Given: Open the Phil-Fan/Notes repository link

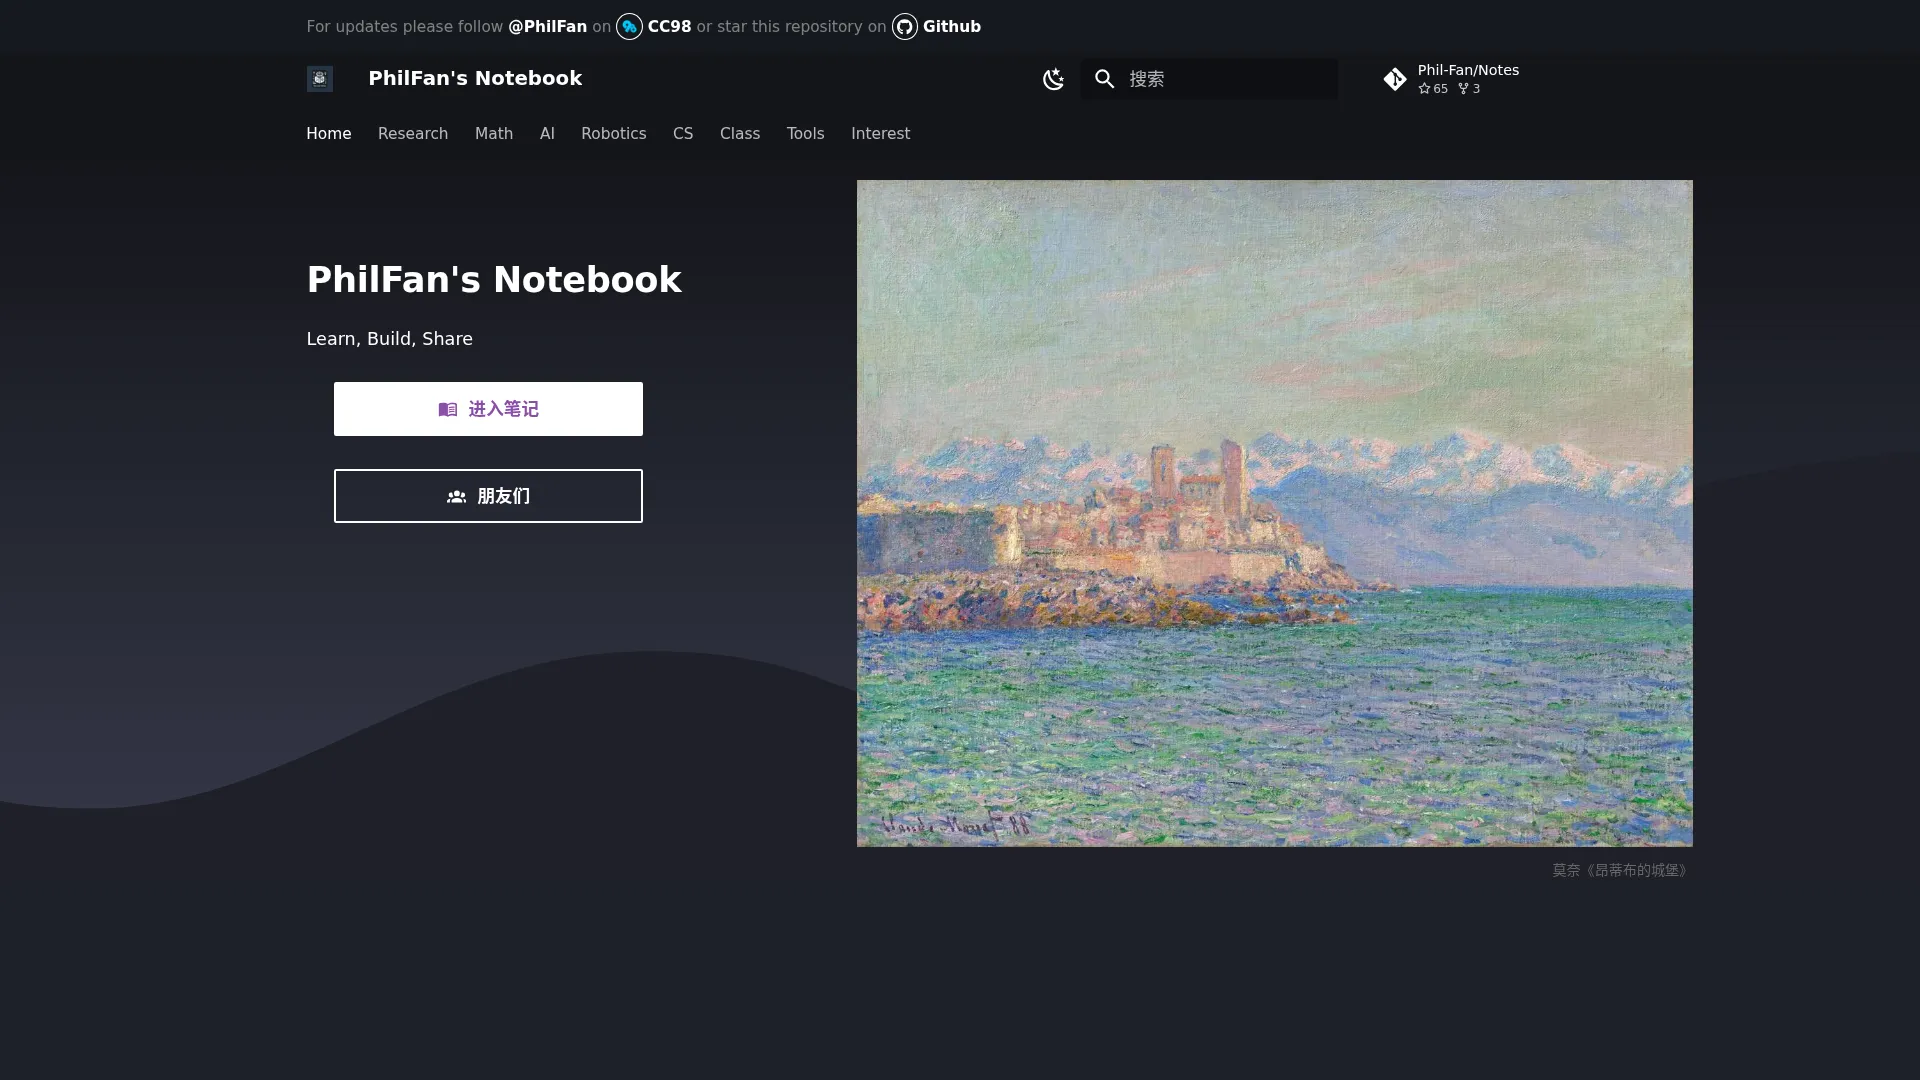Looking at the screenshot, I should (1451, 79).
